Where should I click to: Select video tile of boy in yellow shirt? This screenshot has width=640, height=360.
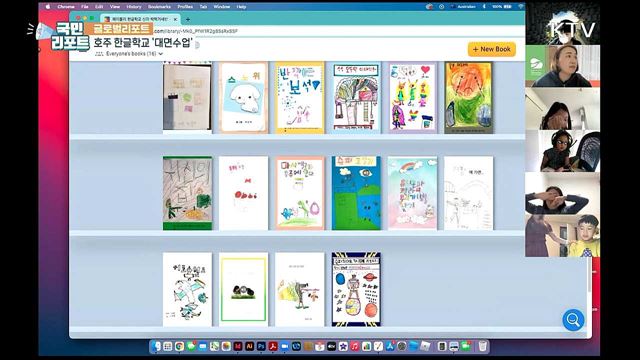pos(562,236)
